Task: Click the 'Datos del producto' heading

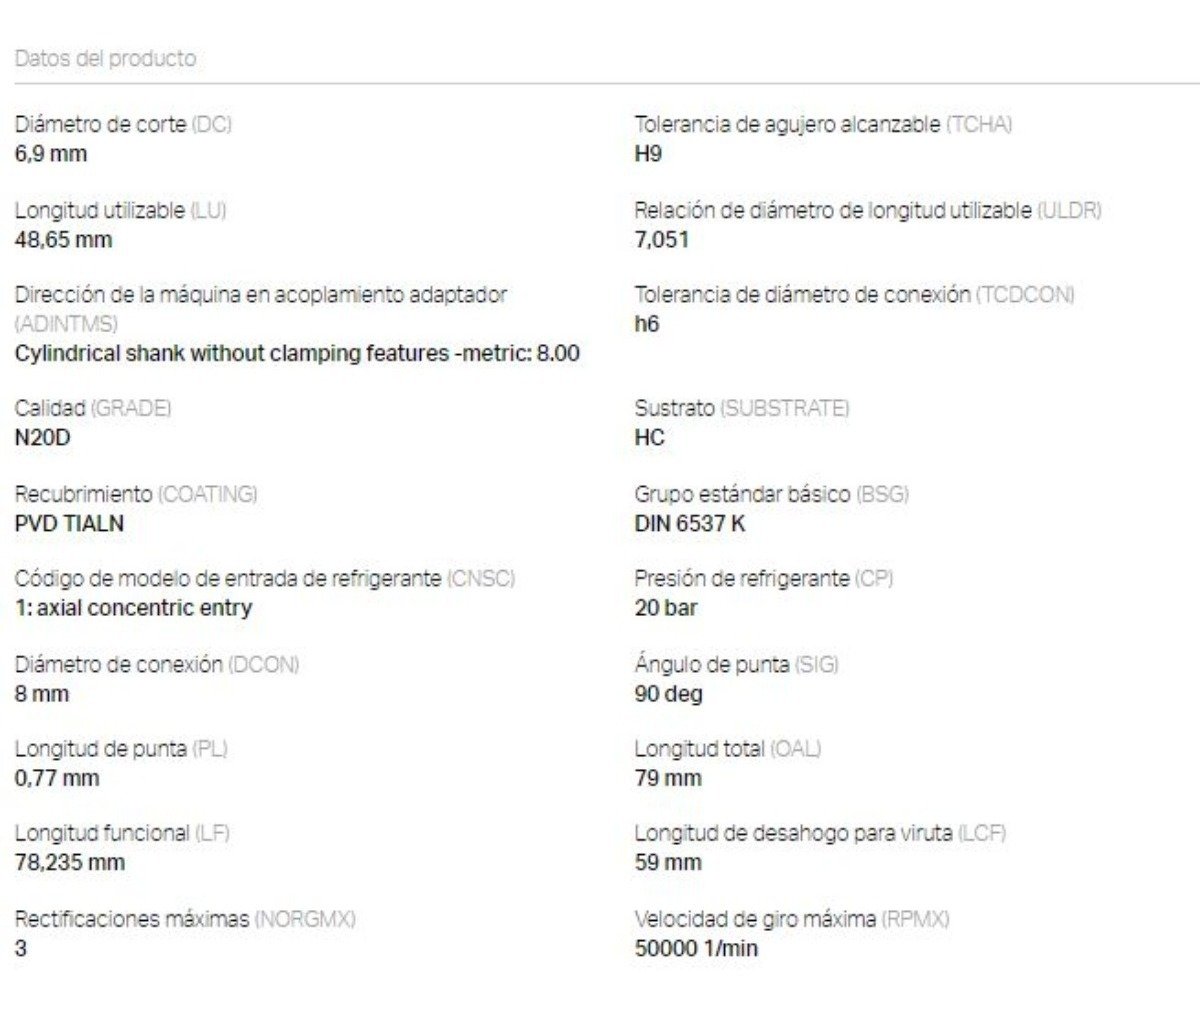Action: pyautogui.click(x=105, y=58)
